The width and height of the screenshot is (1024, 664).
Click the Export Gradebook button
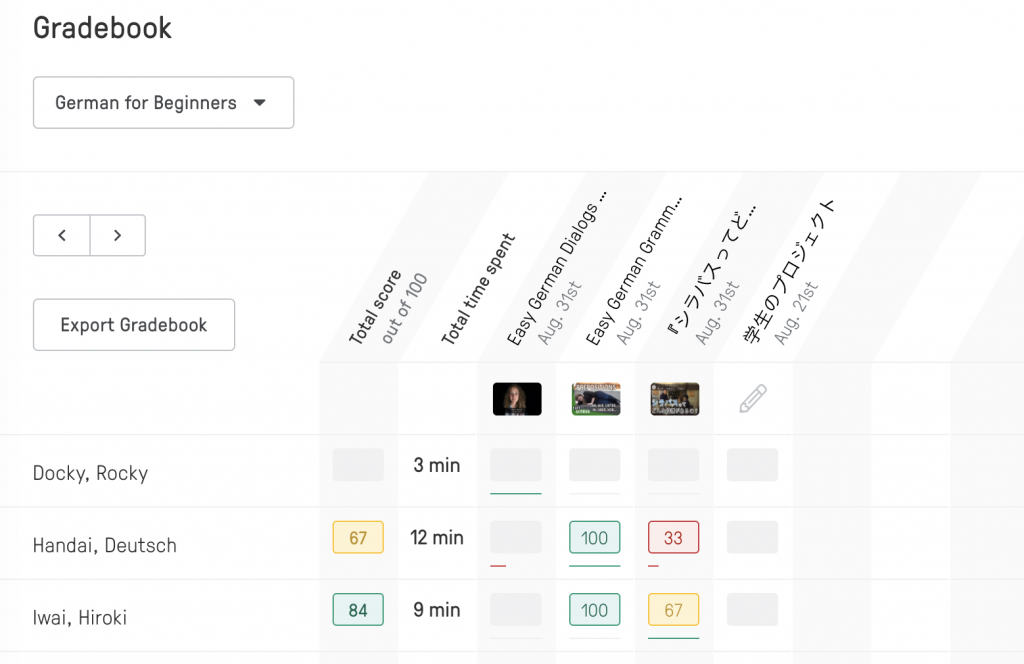click(133, 324)
